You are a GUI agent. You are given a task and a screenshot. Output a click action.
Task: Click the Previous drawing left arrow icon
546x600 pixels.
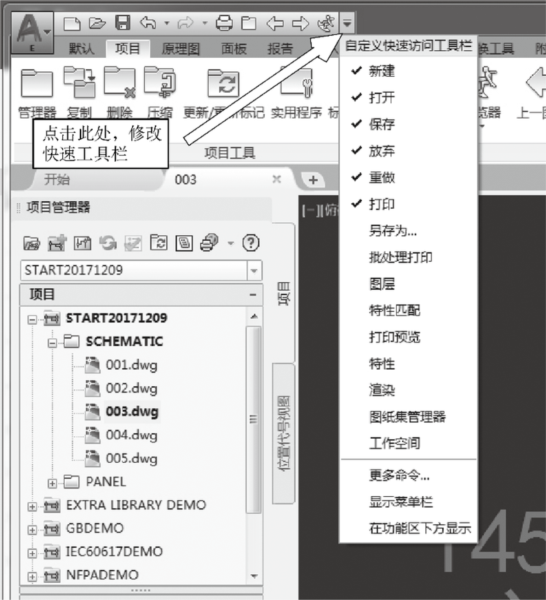(275, 23)
